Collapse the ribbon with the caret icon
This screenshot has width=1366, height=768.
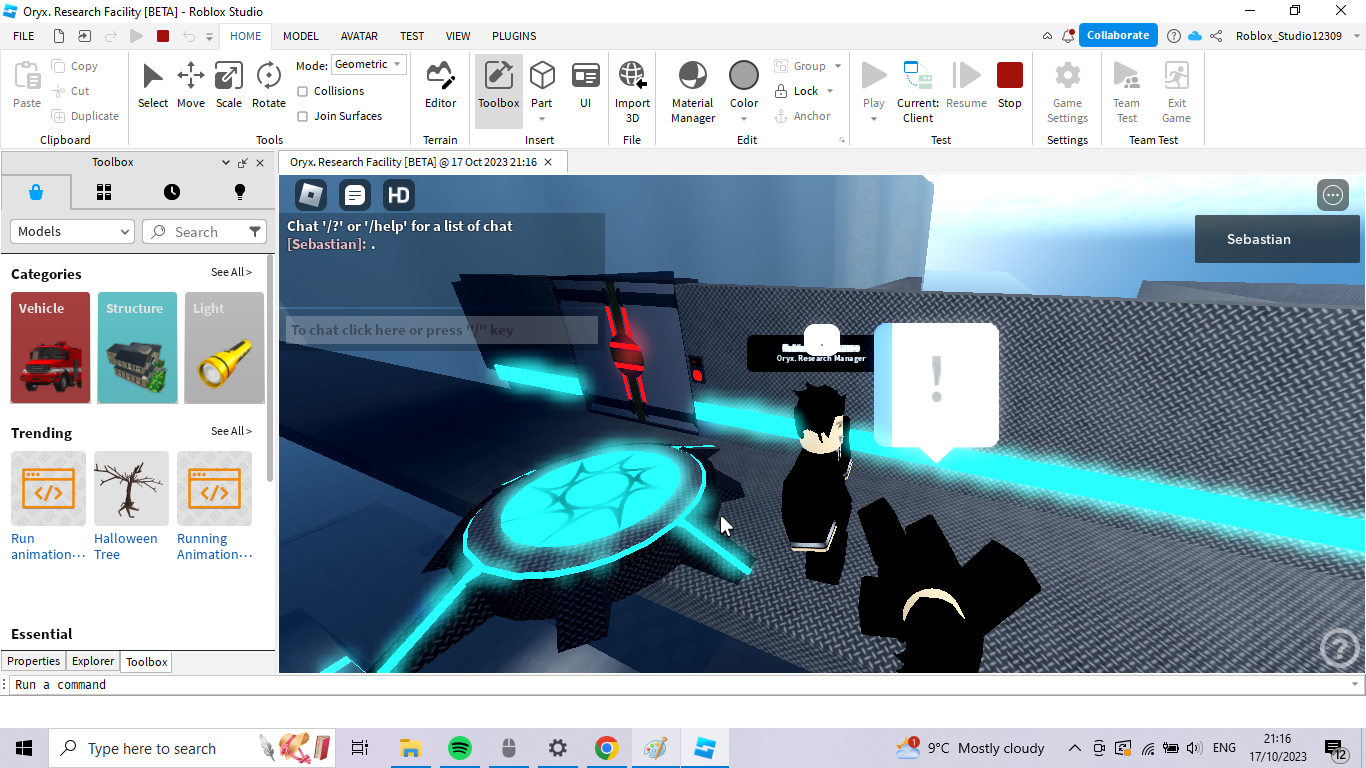1047,36
